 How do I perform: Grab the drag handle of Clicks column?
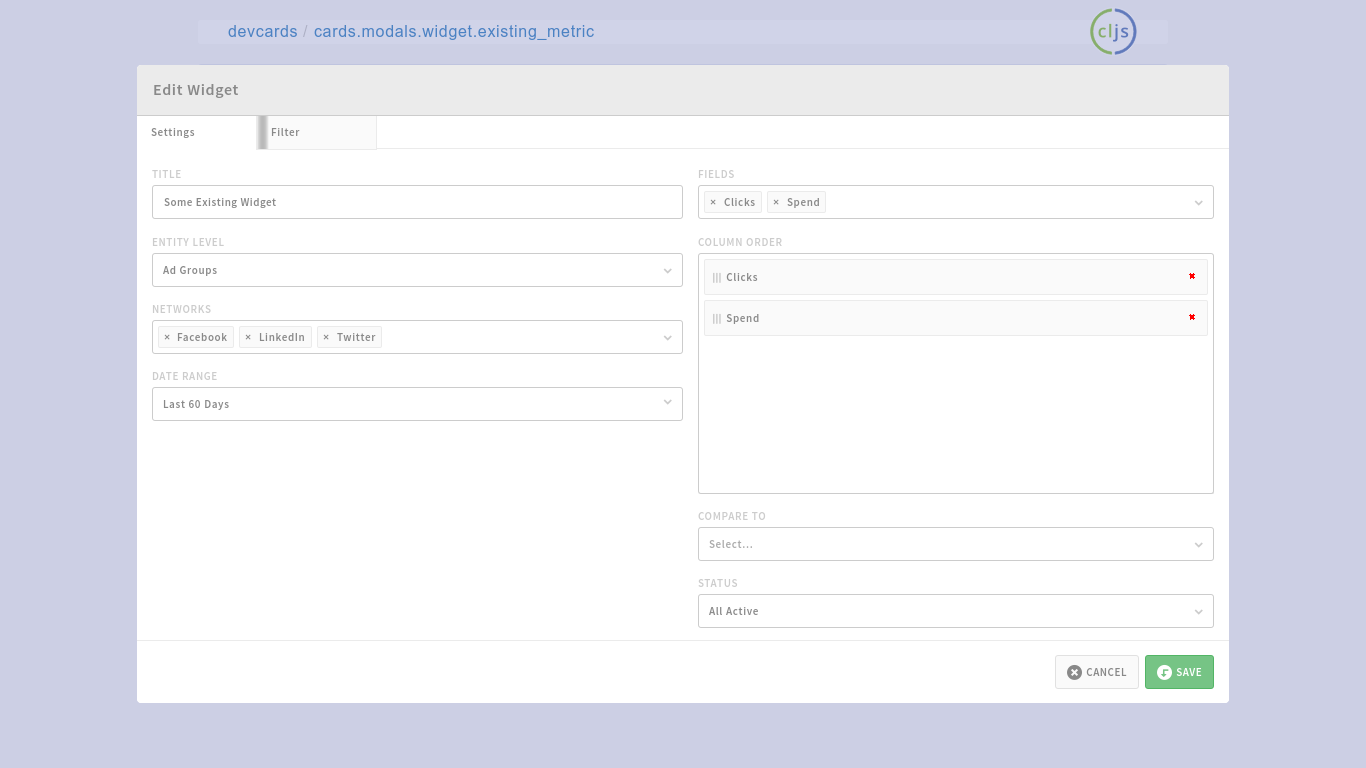(717, 278)
